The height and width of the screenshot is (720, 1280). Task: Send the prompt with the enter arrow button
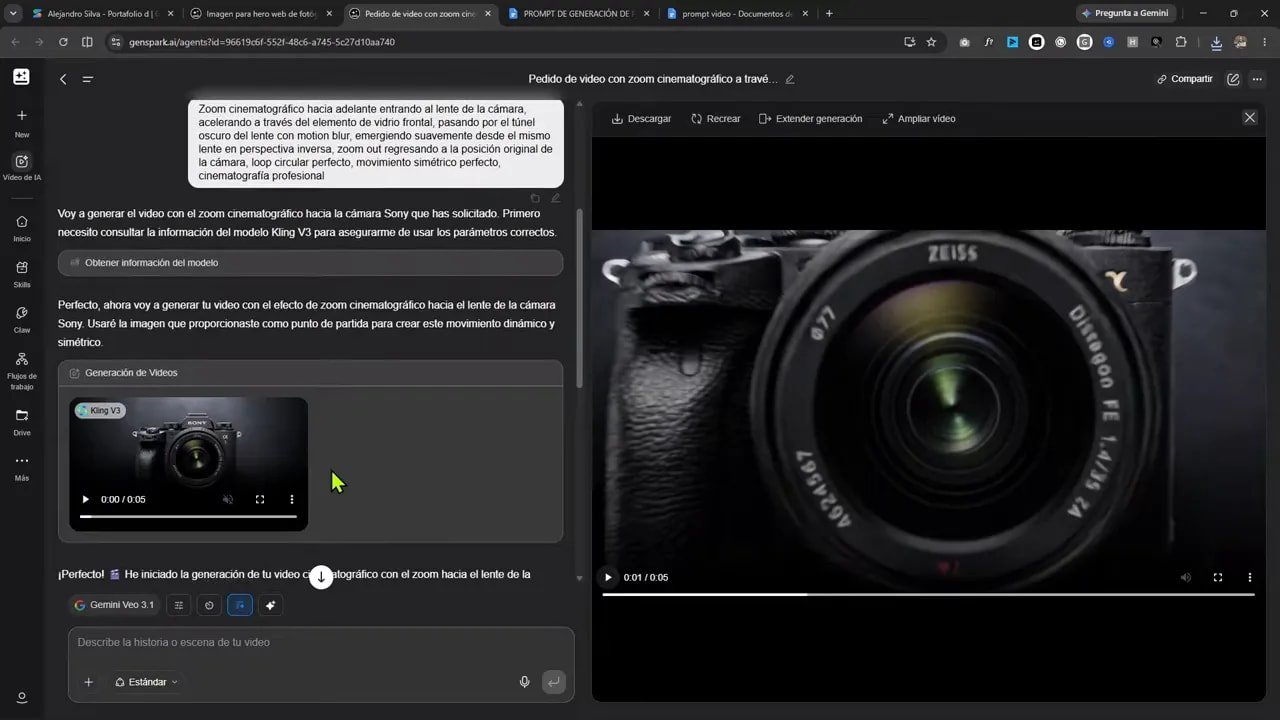pyautogui.click(x=553, y=682)
